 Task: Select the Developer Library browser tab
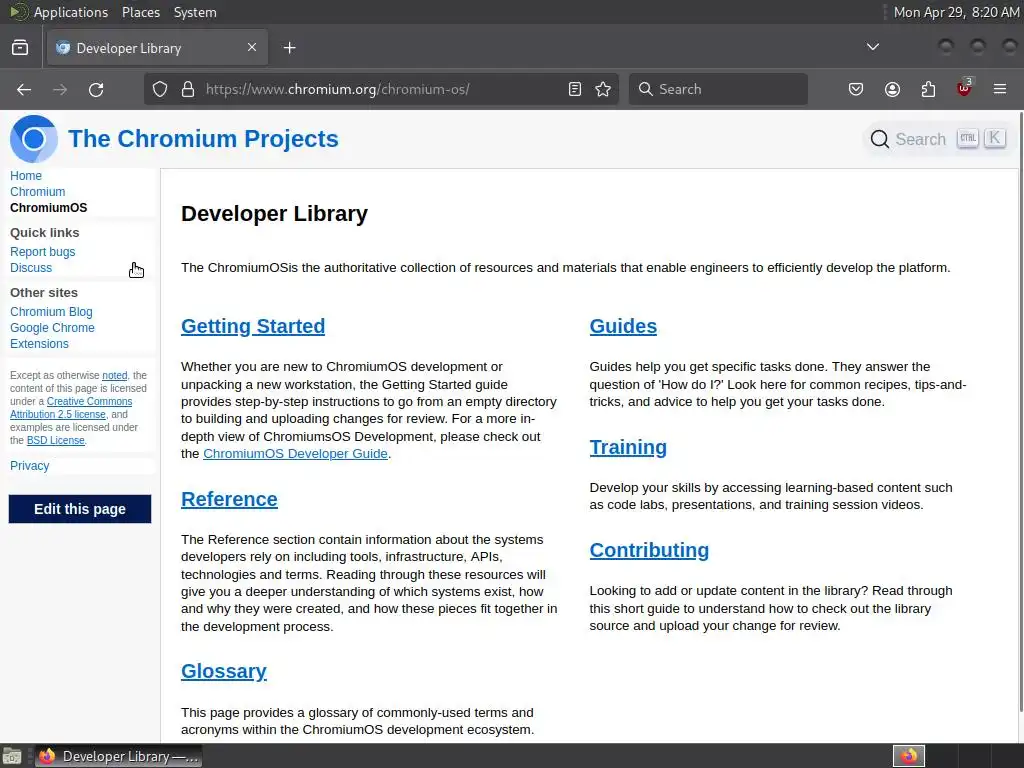pyautogui.click(x=157, y=48)
